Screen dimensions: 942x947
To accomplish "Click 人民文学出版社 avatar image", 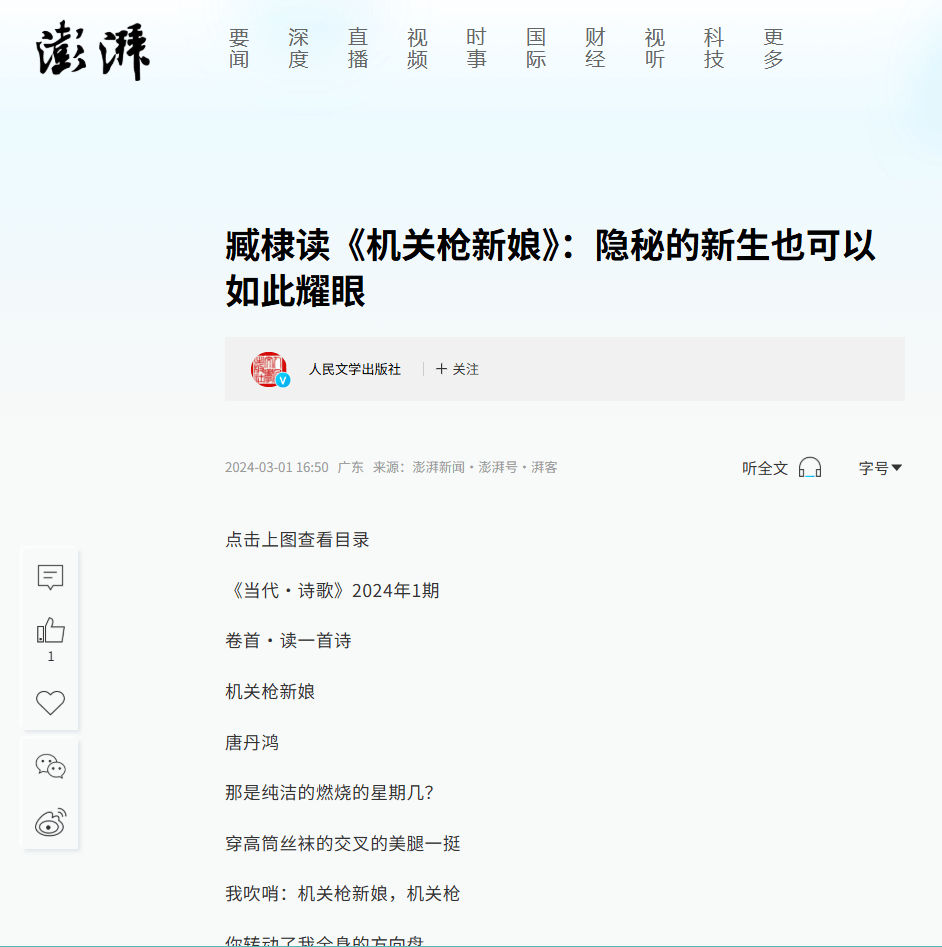I will coord(269,369).
